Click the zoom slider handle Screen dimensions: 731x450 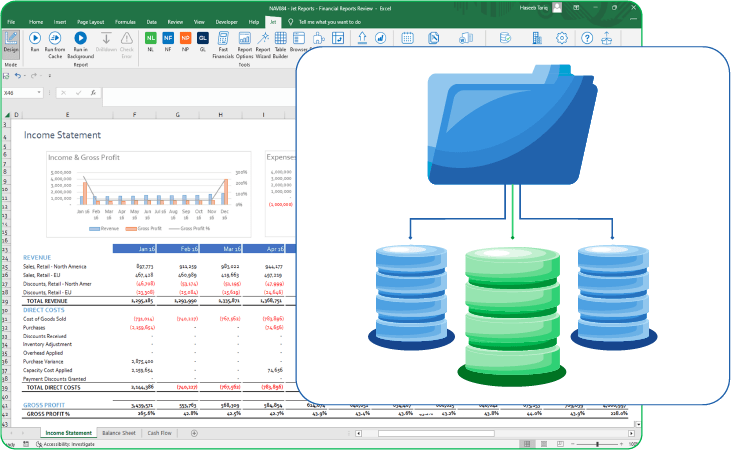point(597,444)
